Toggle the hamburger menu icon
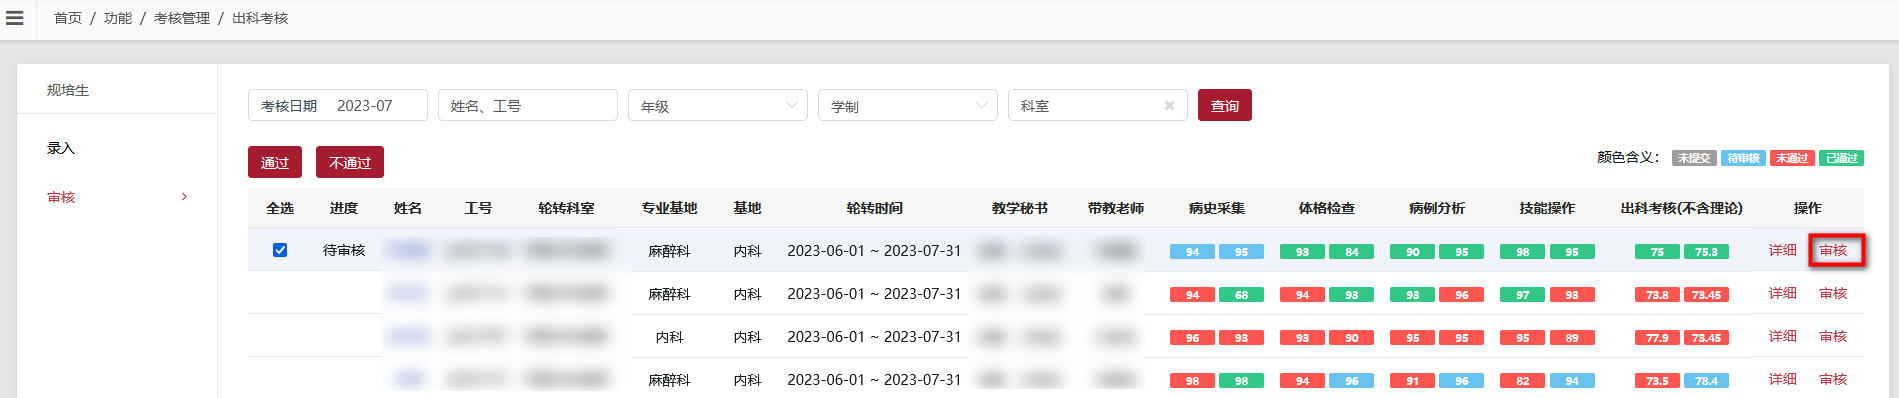 coord(15,18)
